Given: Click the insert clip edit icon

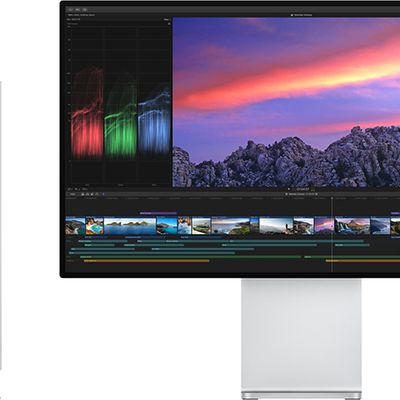Looking at the screenshot, I should coord(87,194).
